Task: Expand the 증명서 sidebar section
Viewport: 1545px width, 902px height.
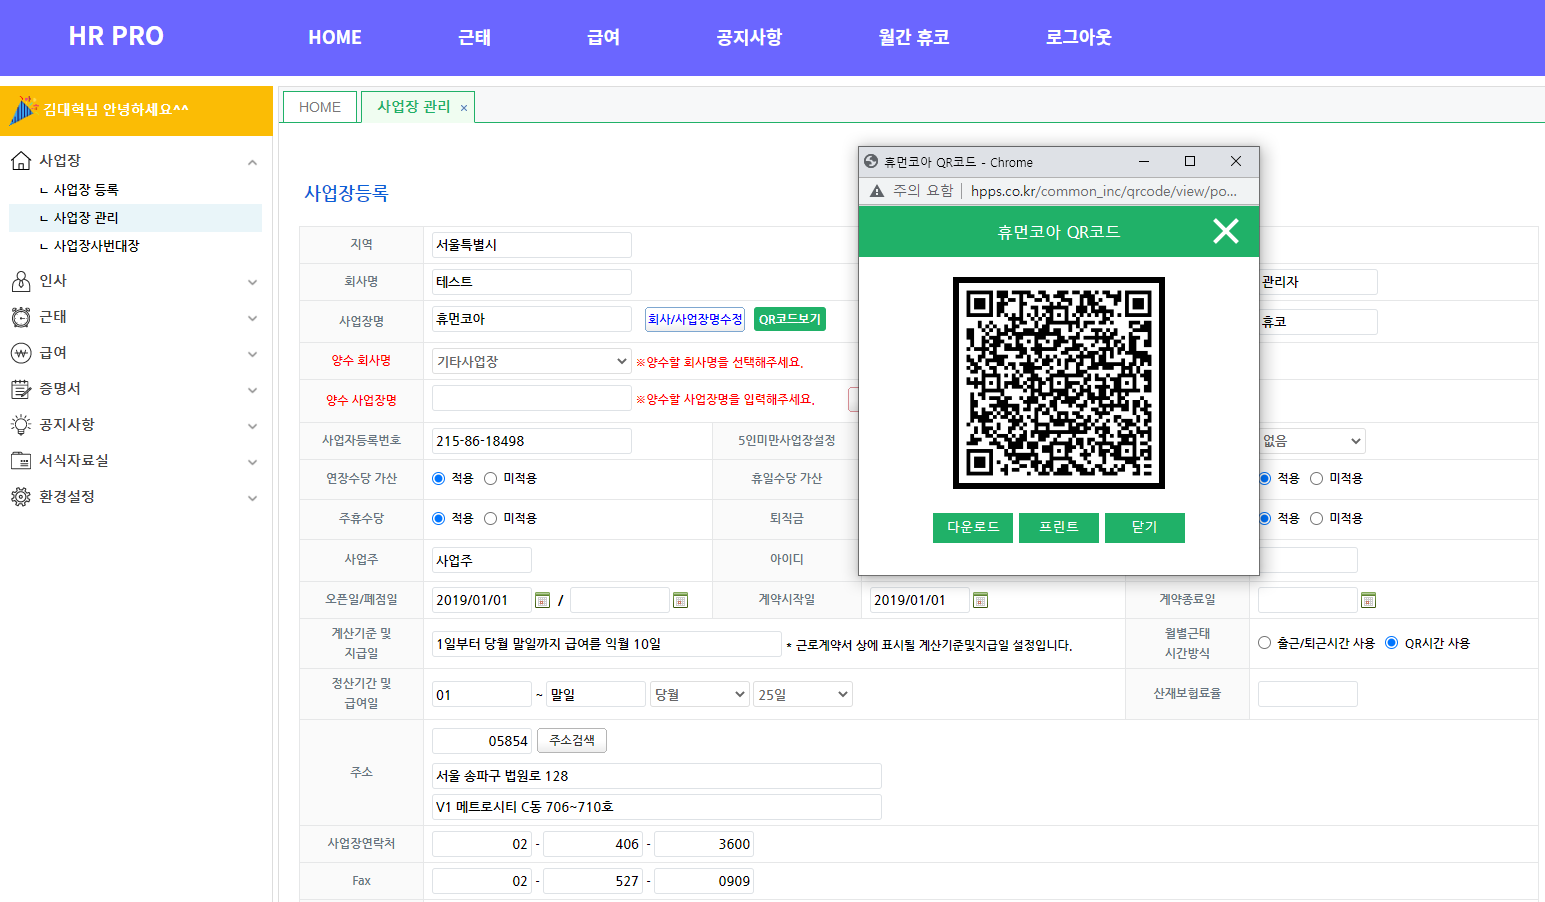Action: [252, 390]
